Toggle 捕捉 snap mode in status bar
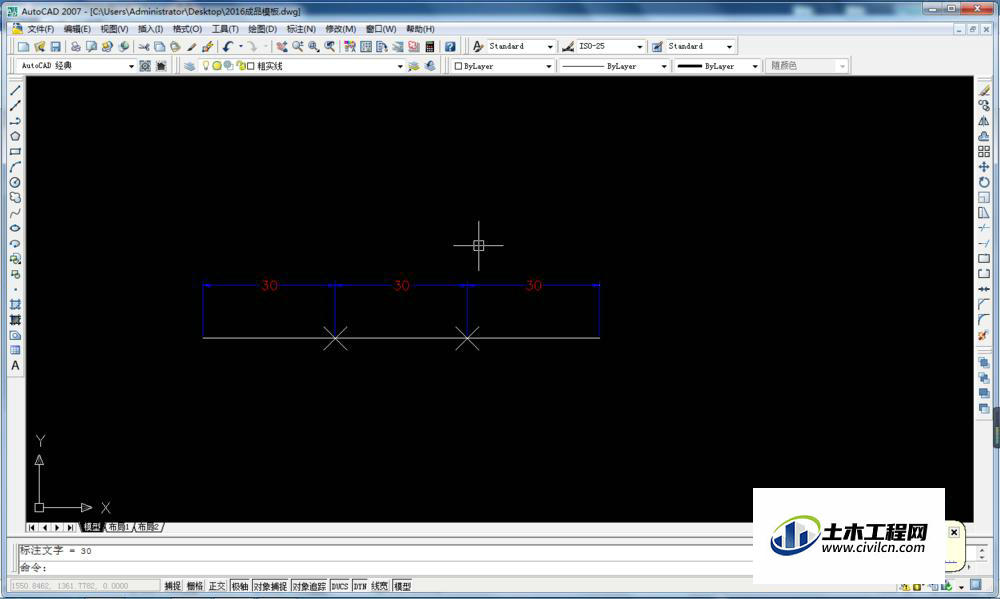 pyautogui.click(x=172, y=586)
